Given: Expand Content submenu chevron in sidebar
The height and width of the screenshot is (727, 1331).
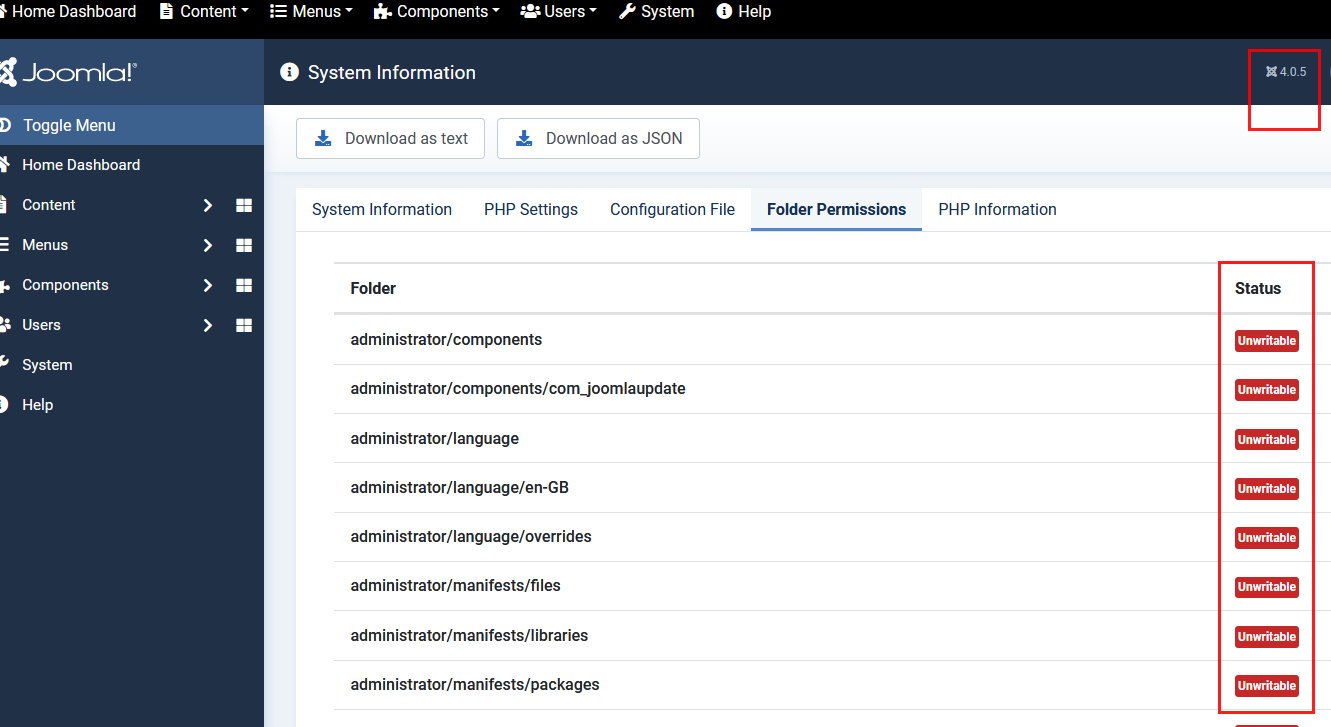Looking at the screenshot, I should click(208, 205).
